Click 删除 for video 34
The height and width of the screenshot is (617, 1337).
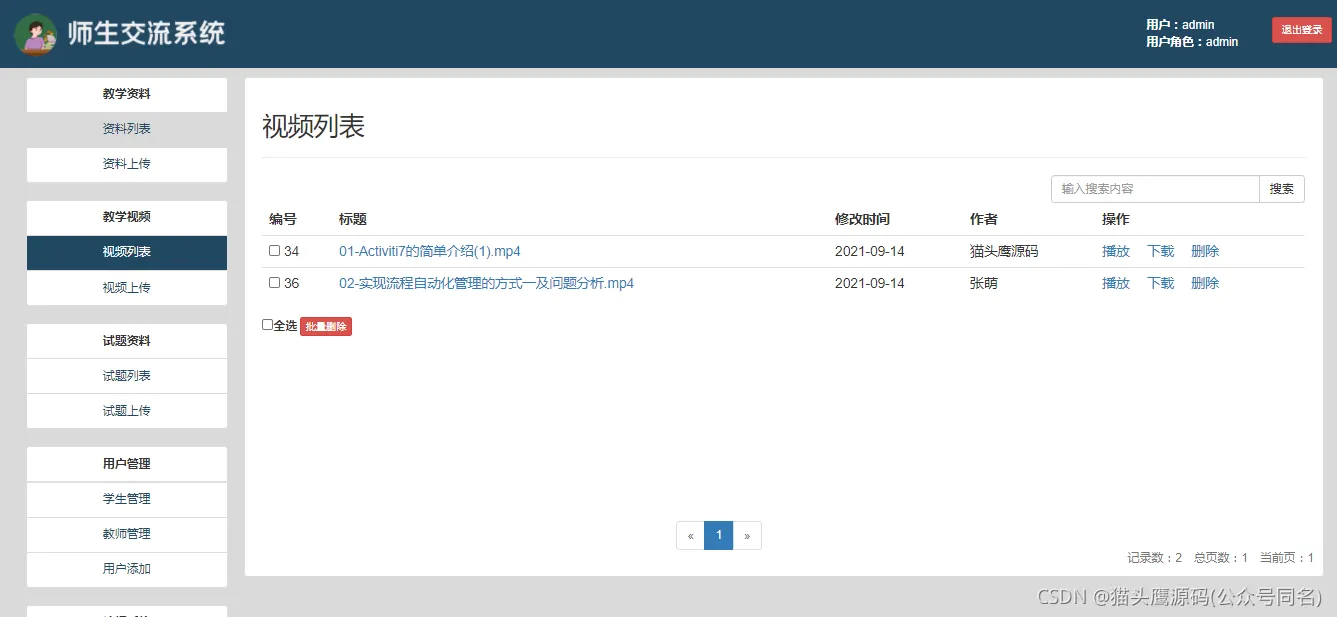tap(1205, 251)
